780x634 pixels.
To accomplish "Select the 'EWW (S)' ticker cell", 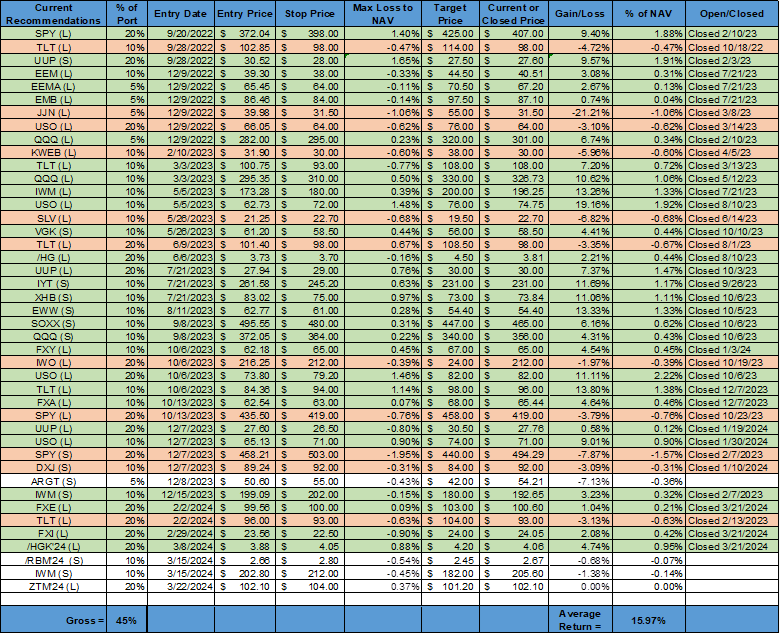I will 53,310.
